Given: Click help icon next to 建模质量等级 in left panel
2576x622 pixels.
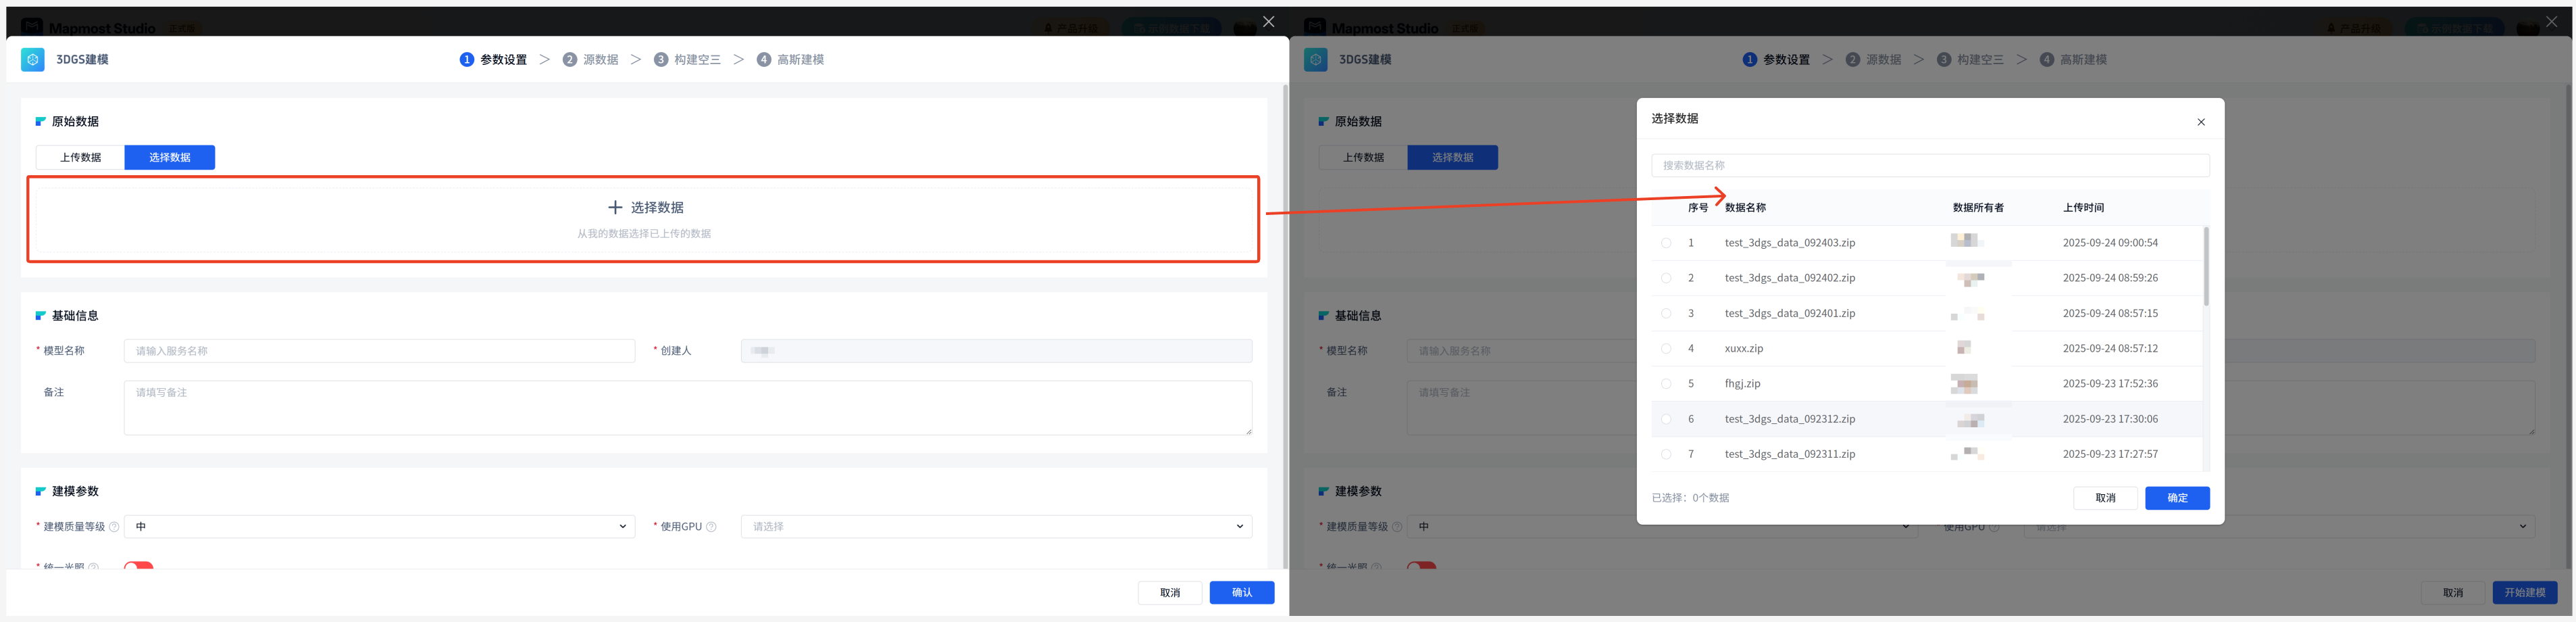Looking at the screenshot, I should coord(114,527).
